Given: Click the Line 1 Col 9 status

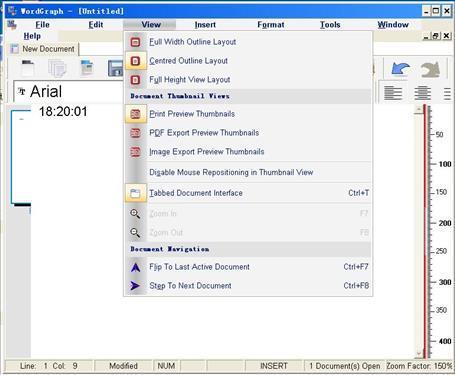Looking at the screenshot, I should click(x=49, y=366).
